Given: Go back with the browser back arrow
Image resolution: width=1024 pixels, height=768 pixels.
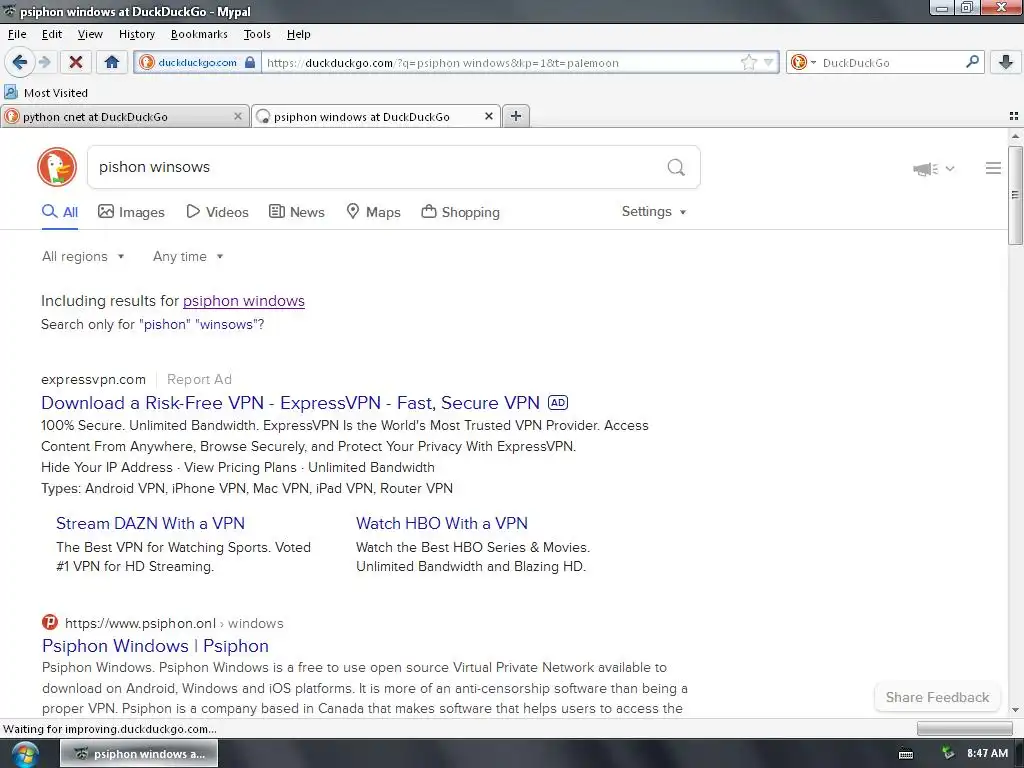Looking at the screenshot, I should point(19,62).
